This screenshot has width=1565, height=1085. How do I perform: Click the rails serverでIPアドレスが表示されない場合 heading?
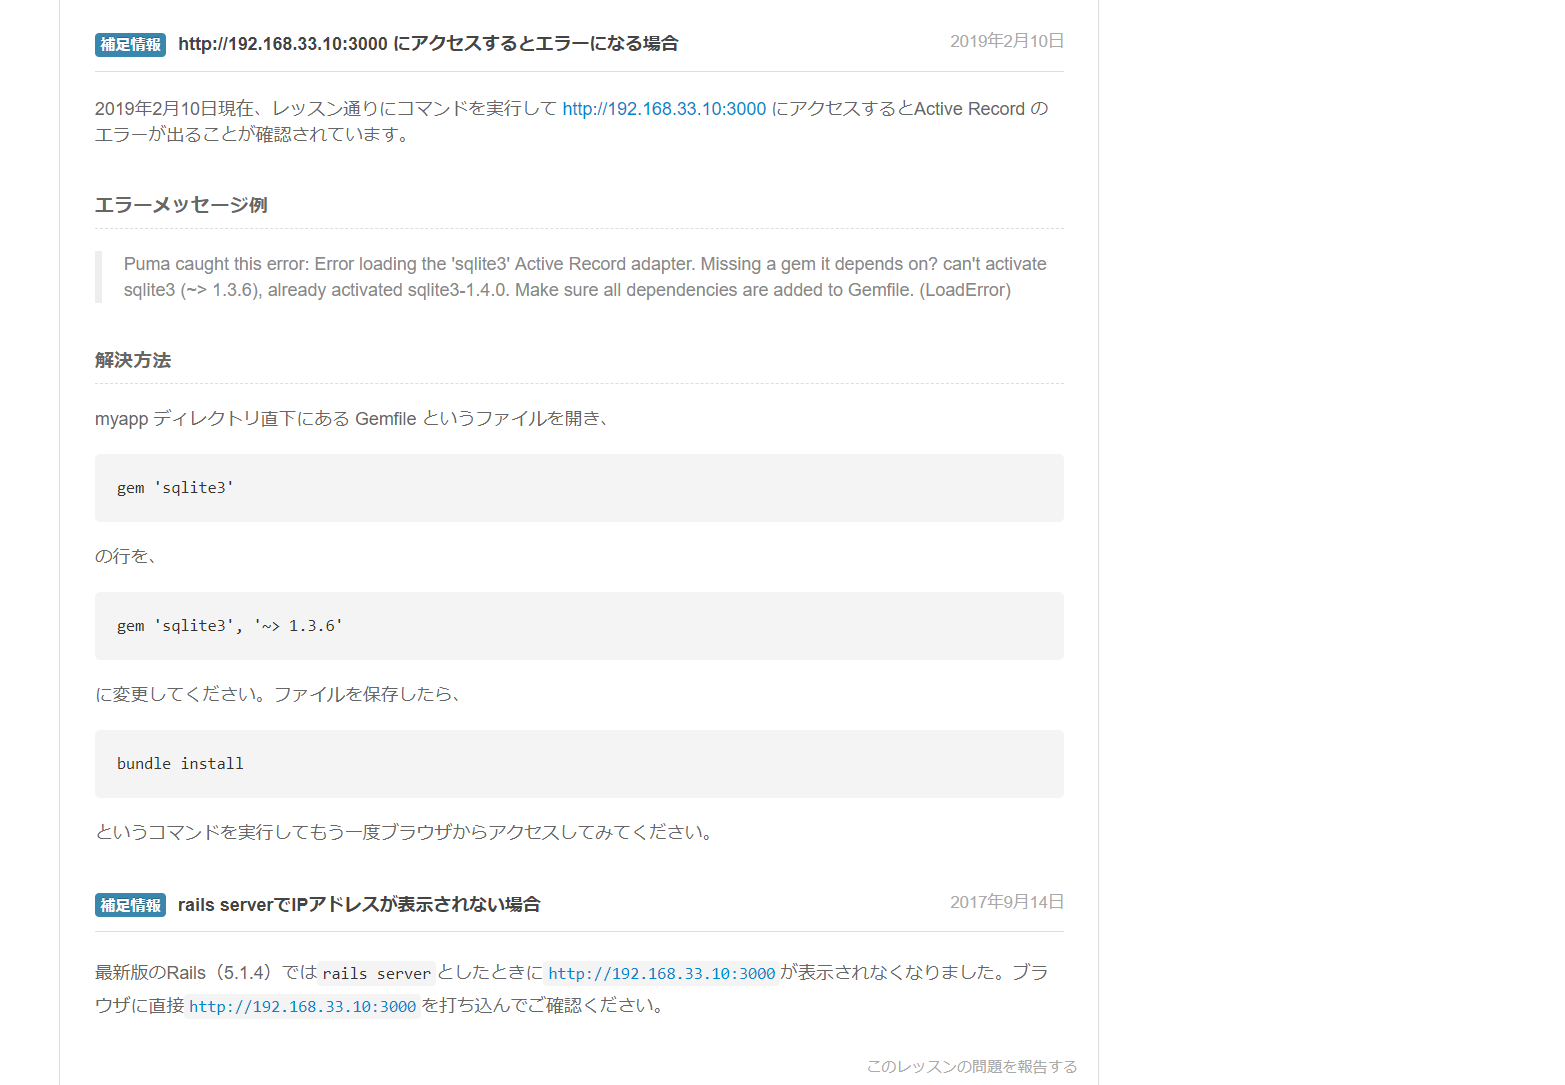coord(358,904)
